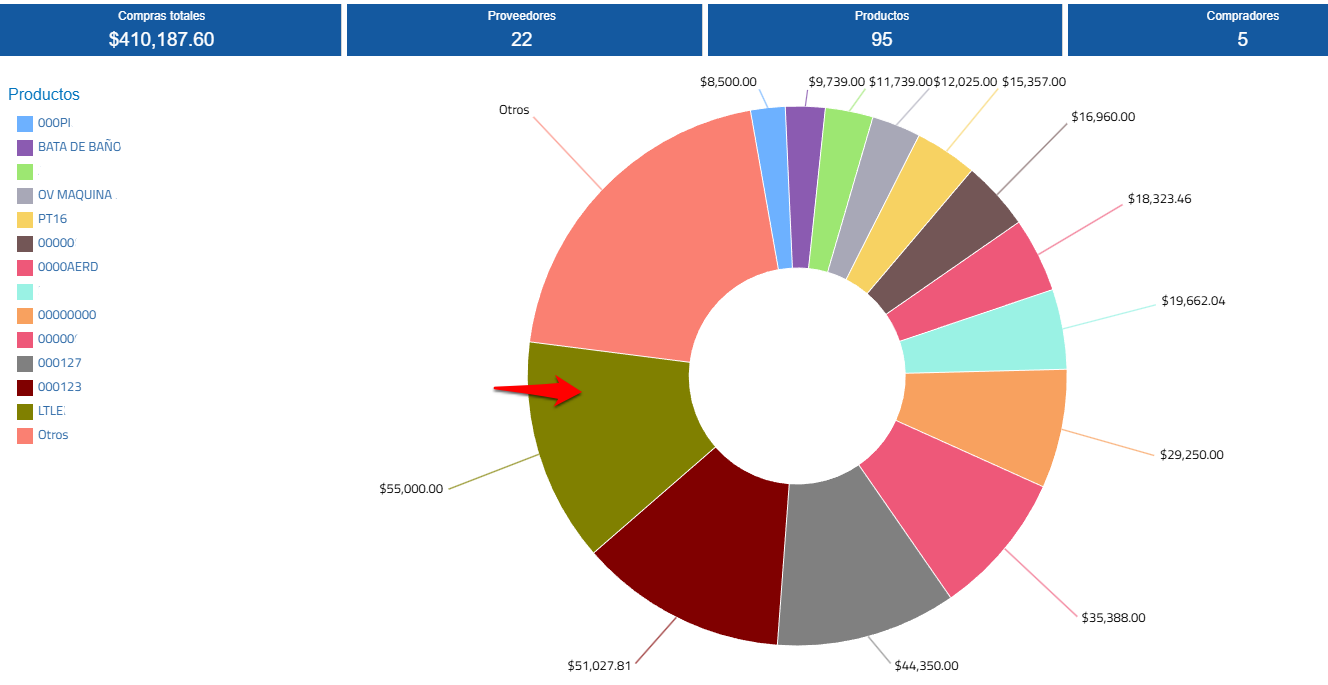Open the Productos card showing 95
Viewport: 1328px width, 685px height.
pyautogui.click(x=881, y=30)
